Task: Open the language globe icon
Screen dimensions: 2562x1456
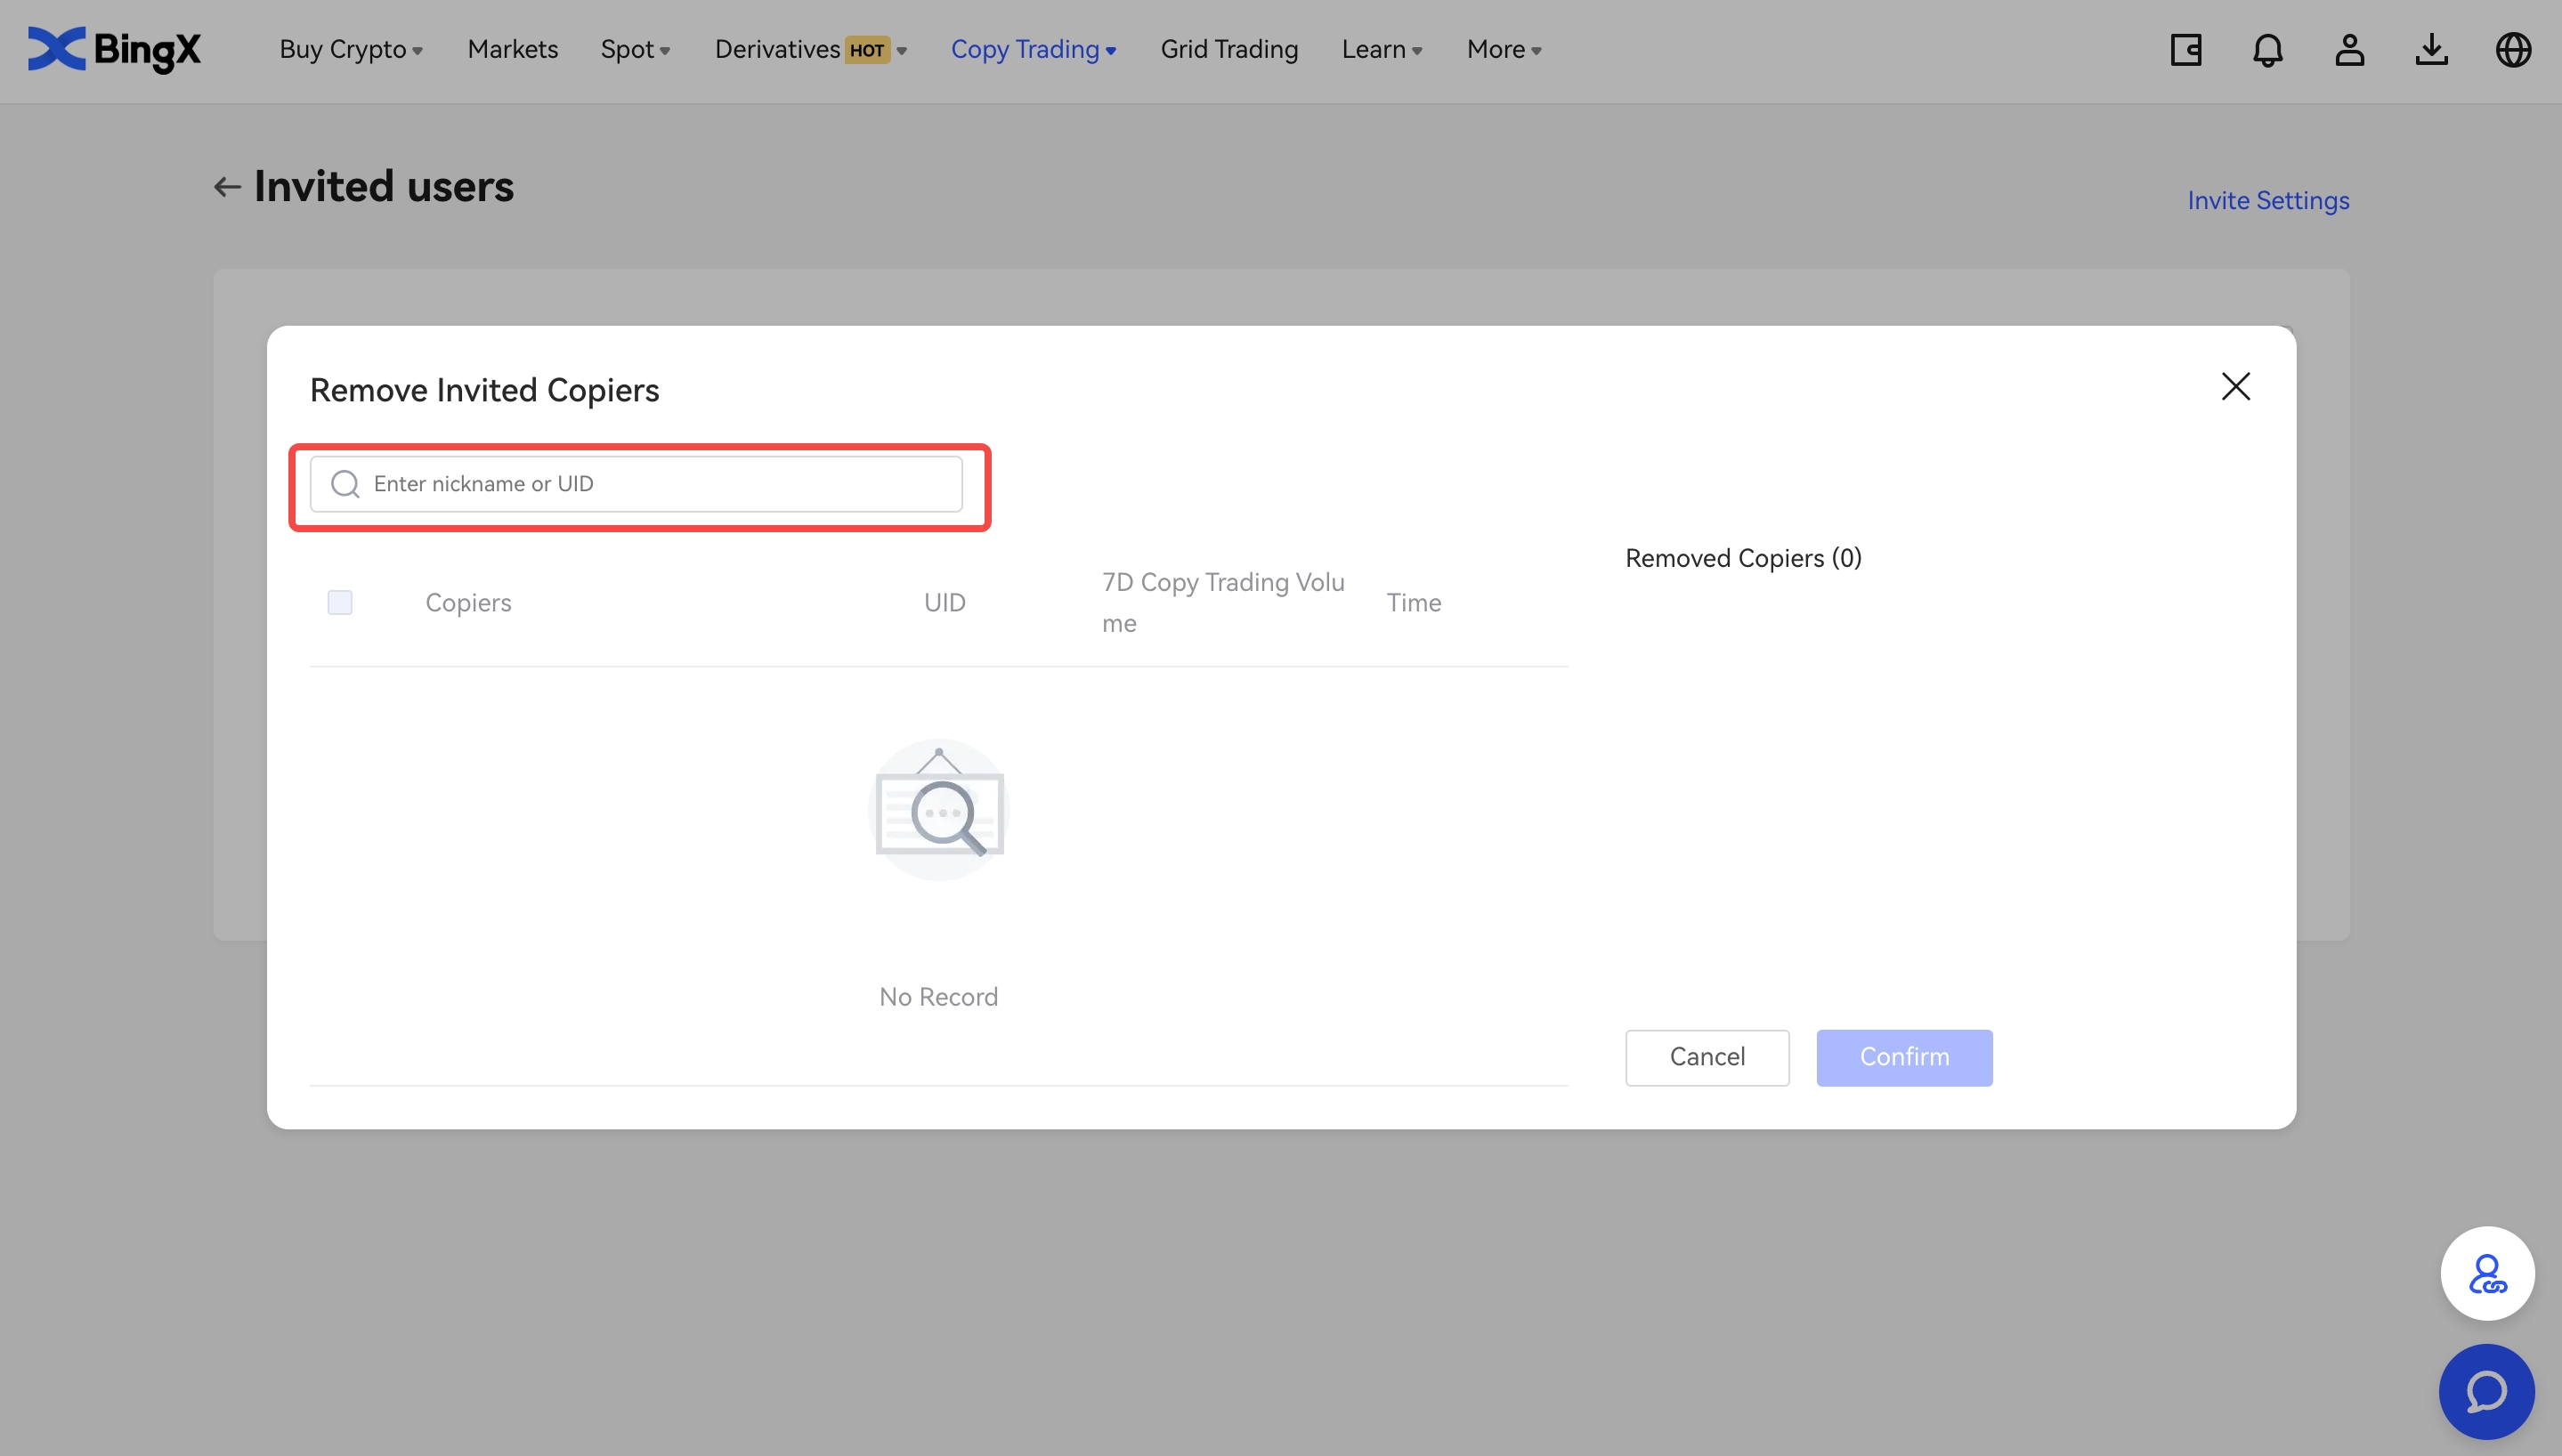Action: [x=2513, y=50]
